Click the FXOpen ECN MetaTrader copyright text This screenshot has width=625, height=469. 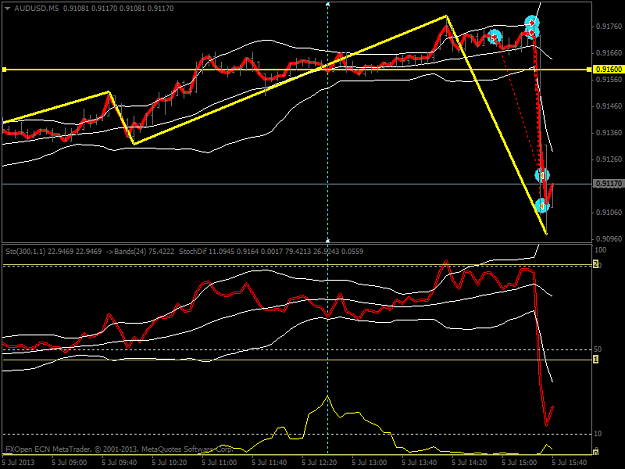coord(119,449)
